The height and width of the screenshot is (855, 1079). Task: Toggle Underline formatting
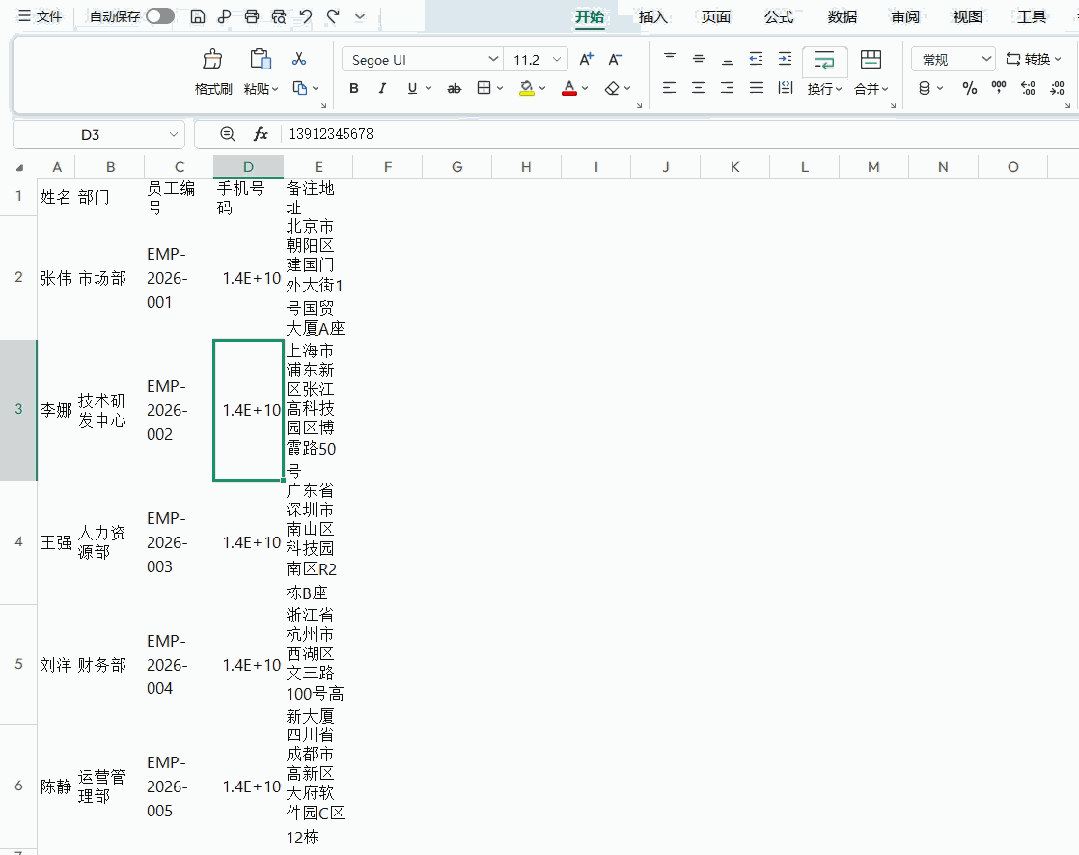click(412, 88)
